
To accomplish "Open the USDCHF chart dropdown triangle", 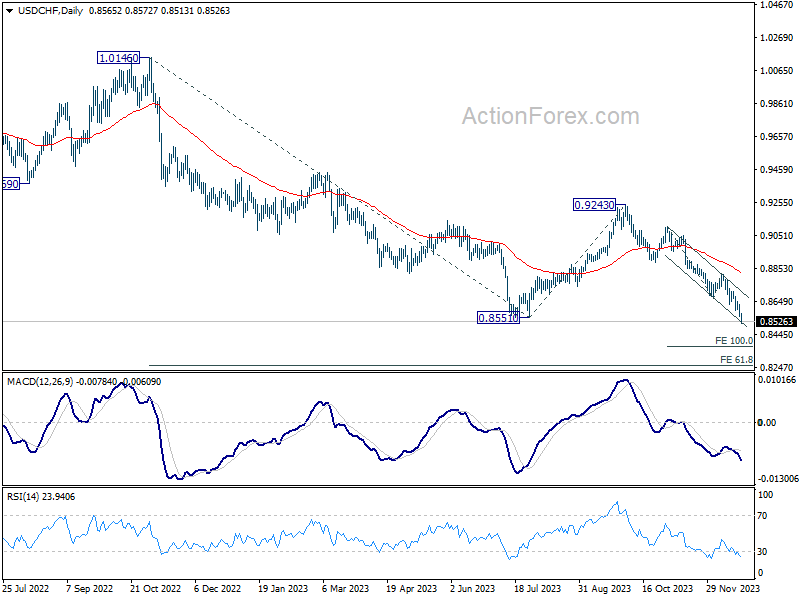I will (x=10, y=11).
